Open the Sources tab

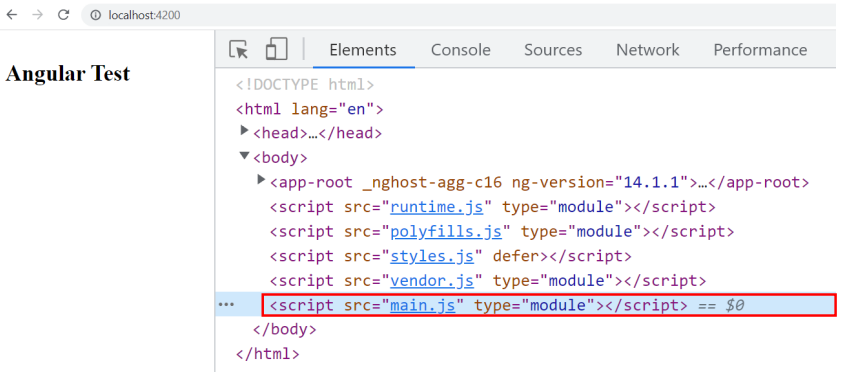[x=553, y=50]
